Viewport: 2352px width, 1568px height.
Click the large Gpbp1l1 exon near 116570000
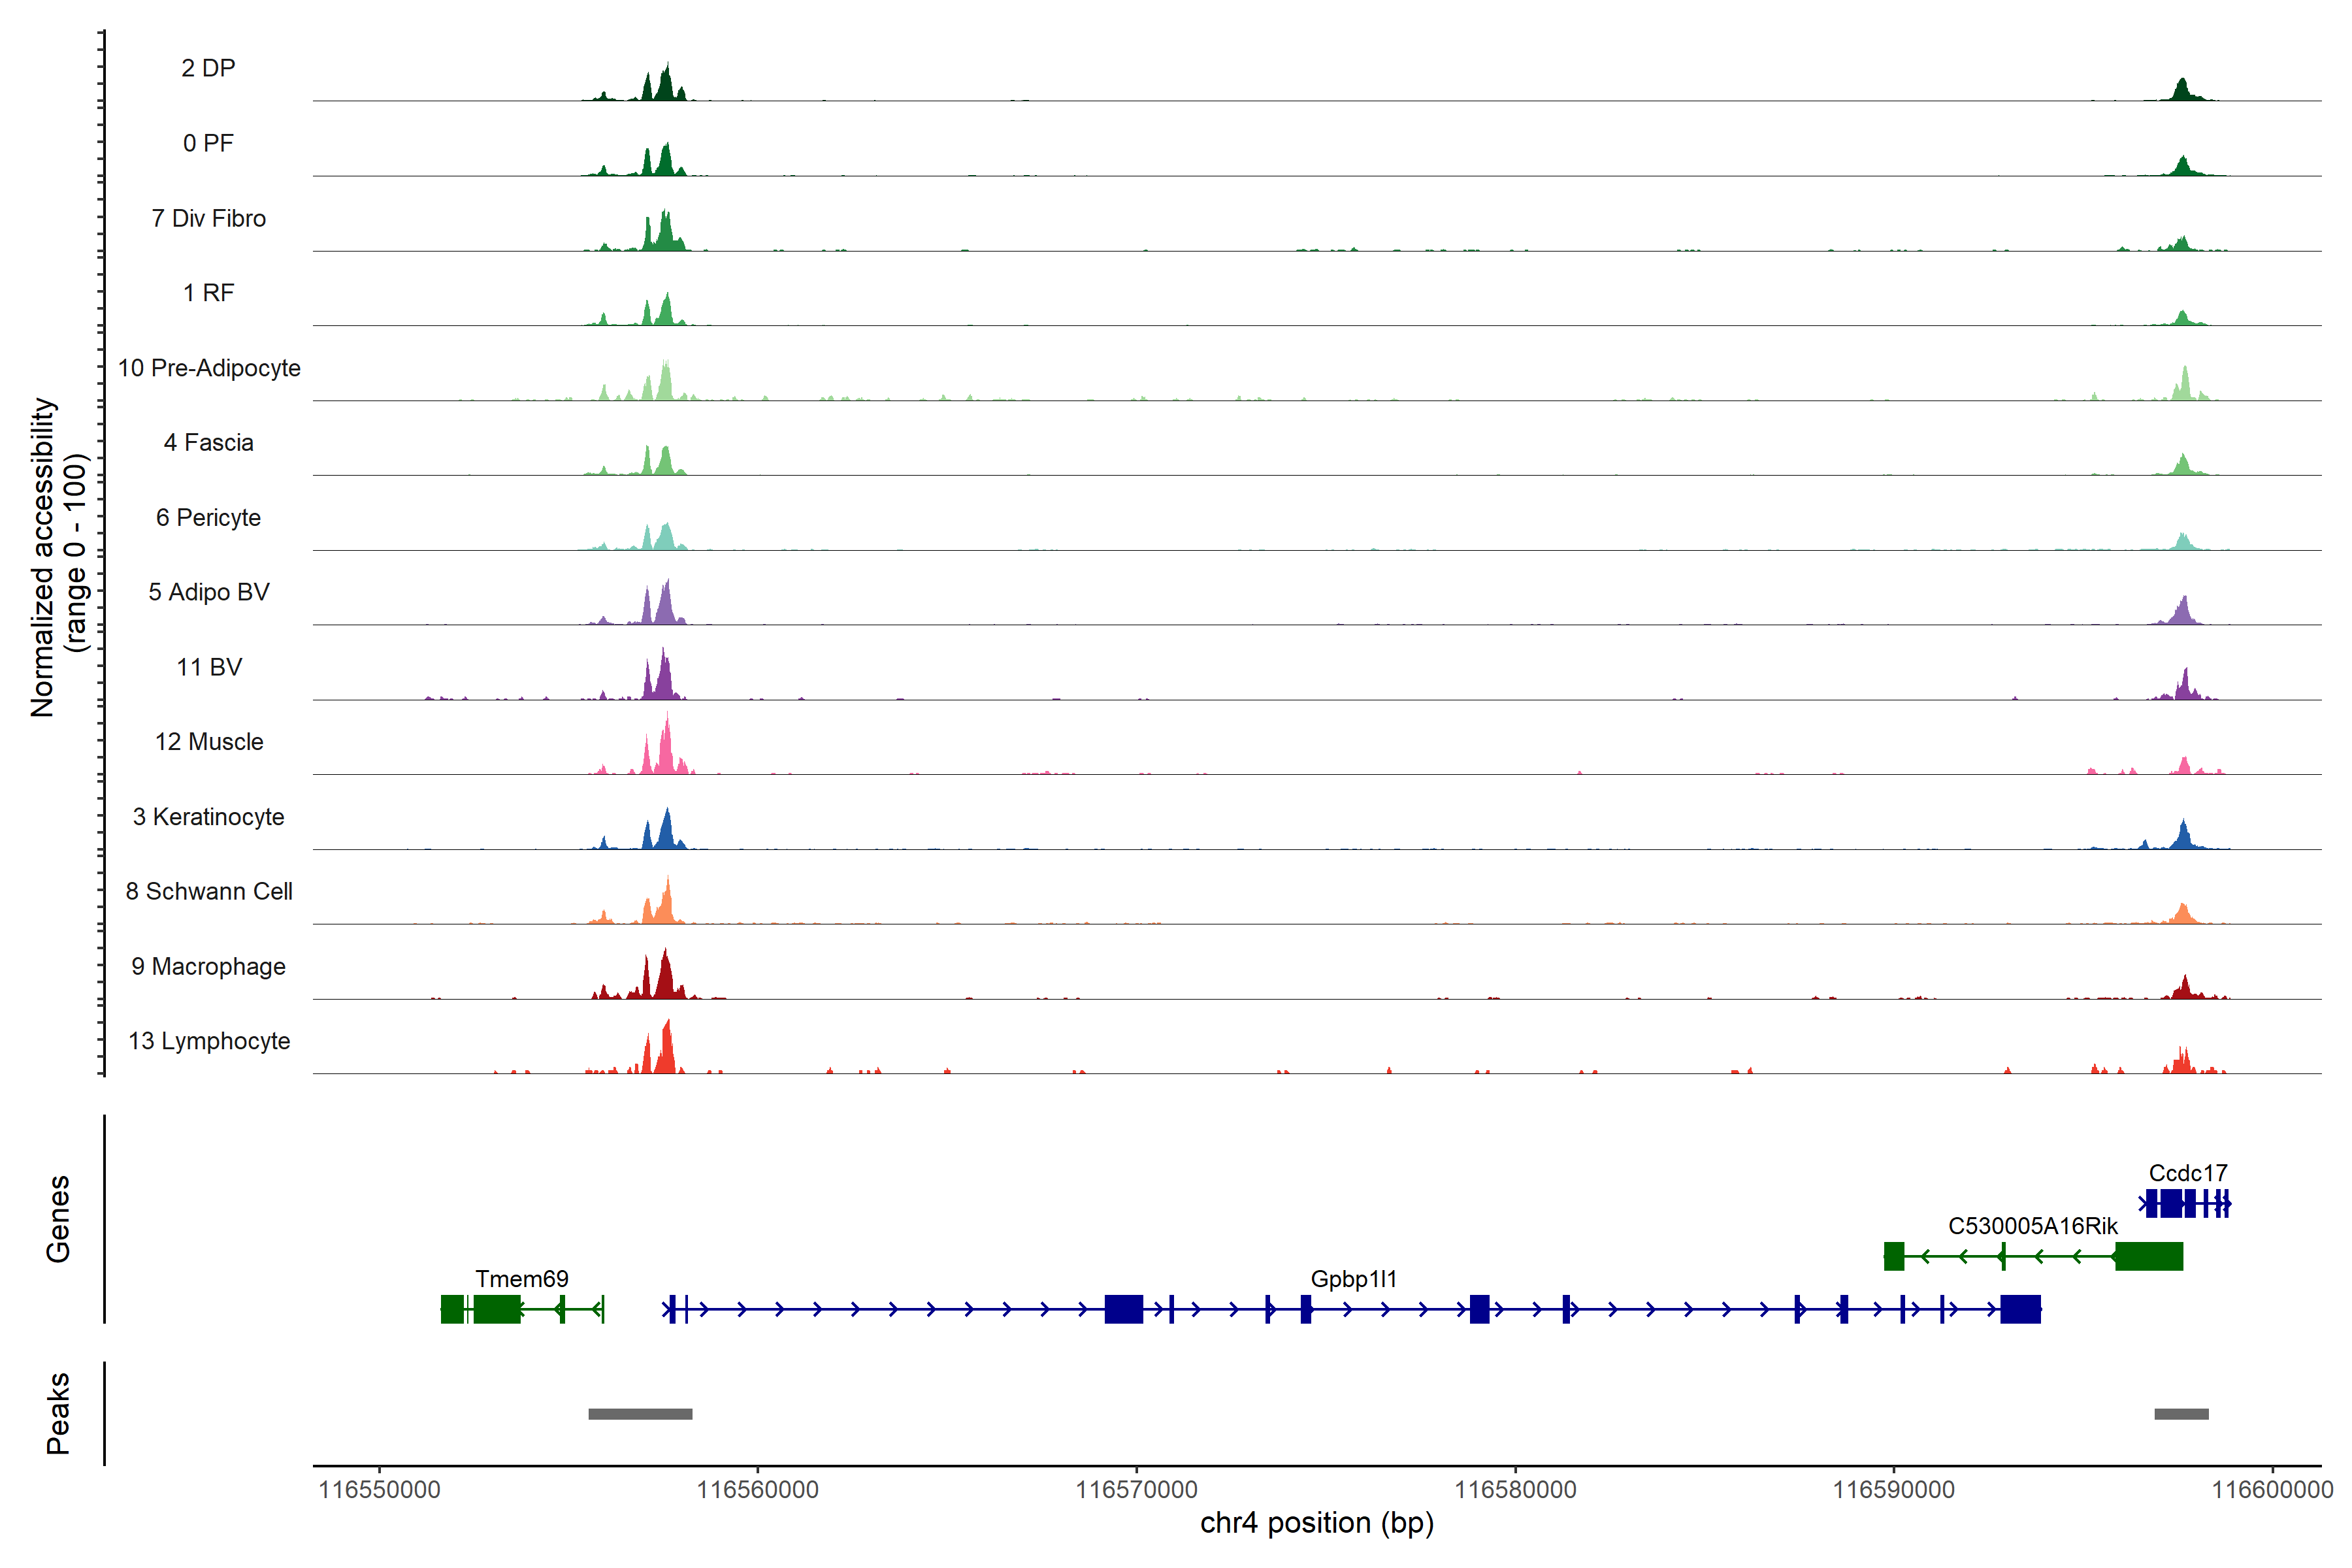[x=1123, y=1309]
